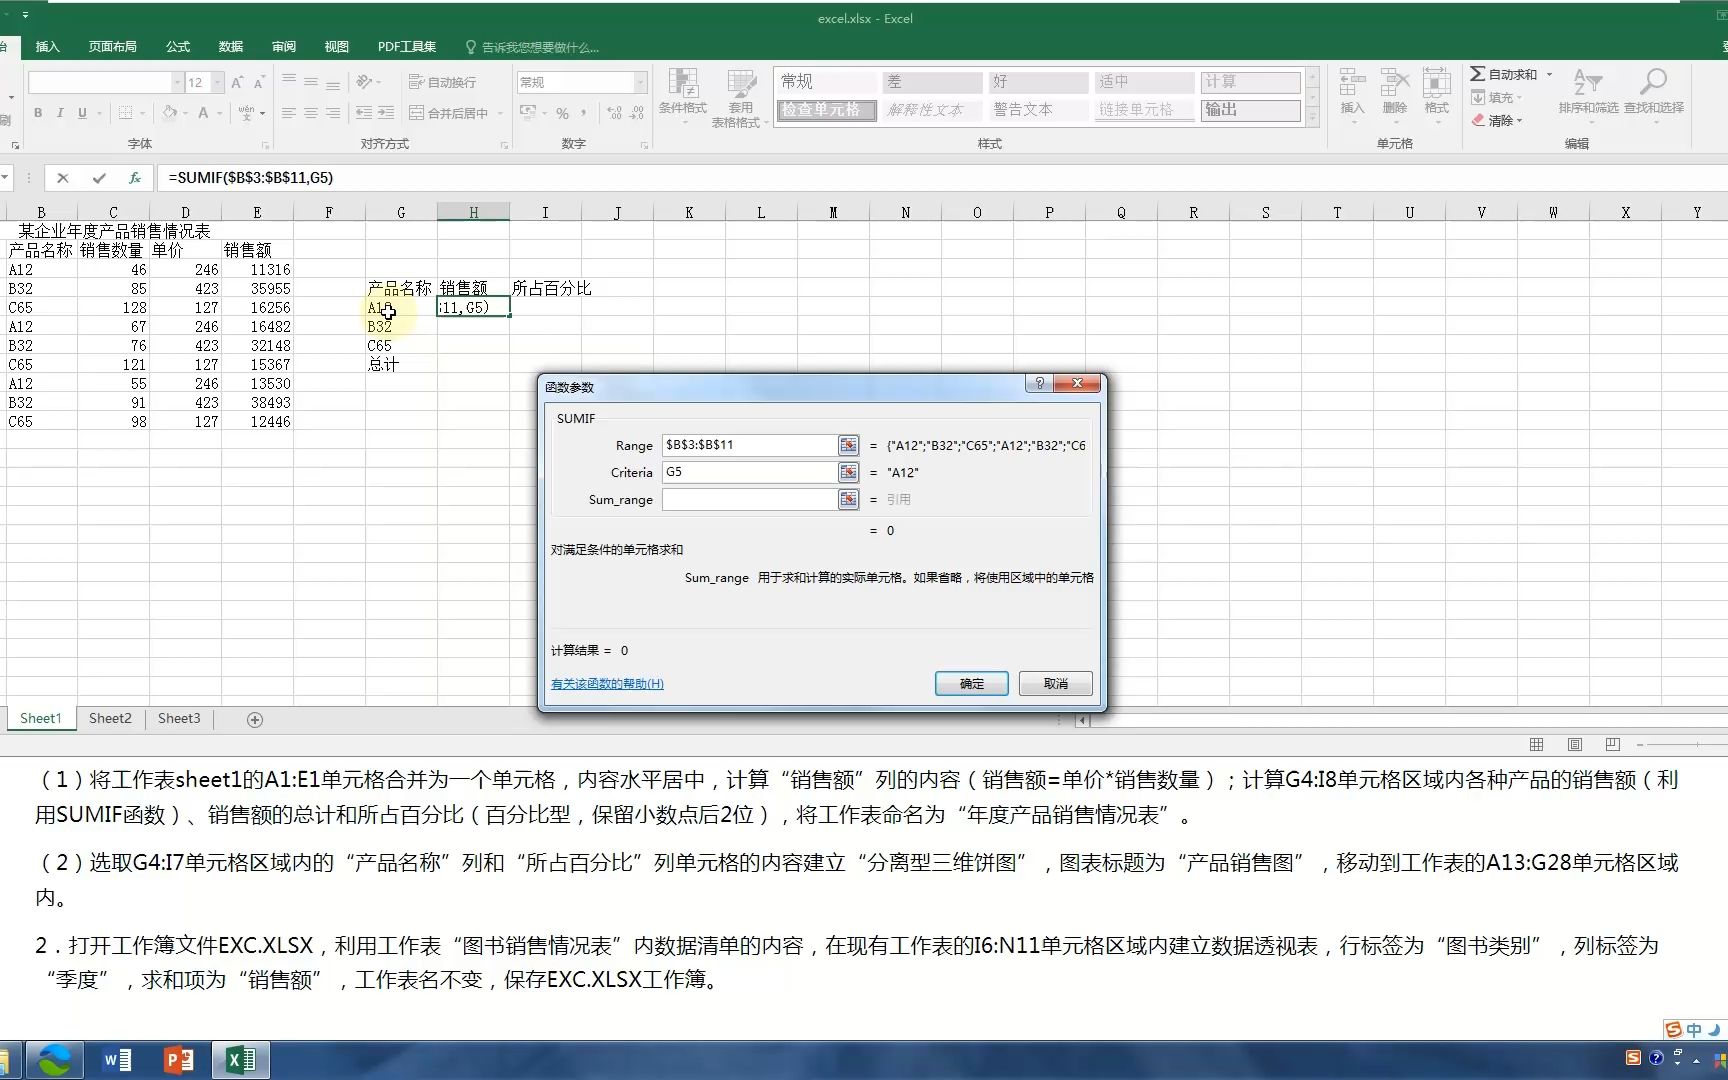Decrease font size with the smaller A
Viewport: 1728px width, 1080px height.
coord(259,82)
